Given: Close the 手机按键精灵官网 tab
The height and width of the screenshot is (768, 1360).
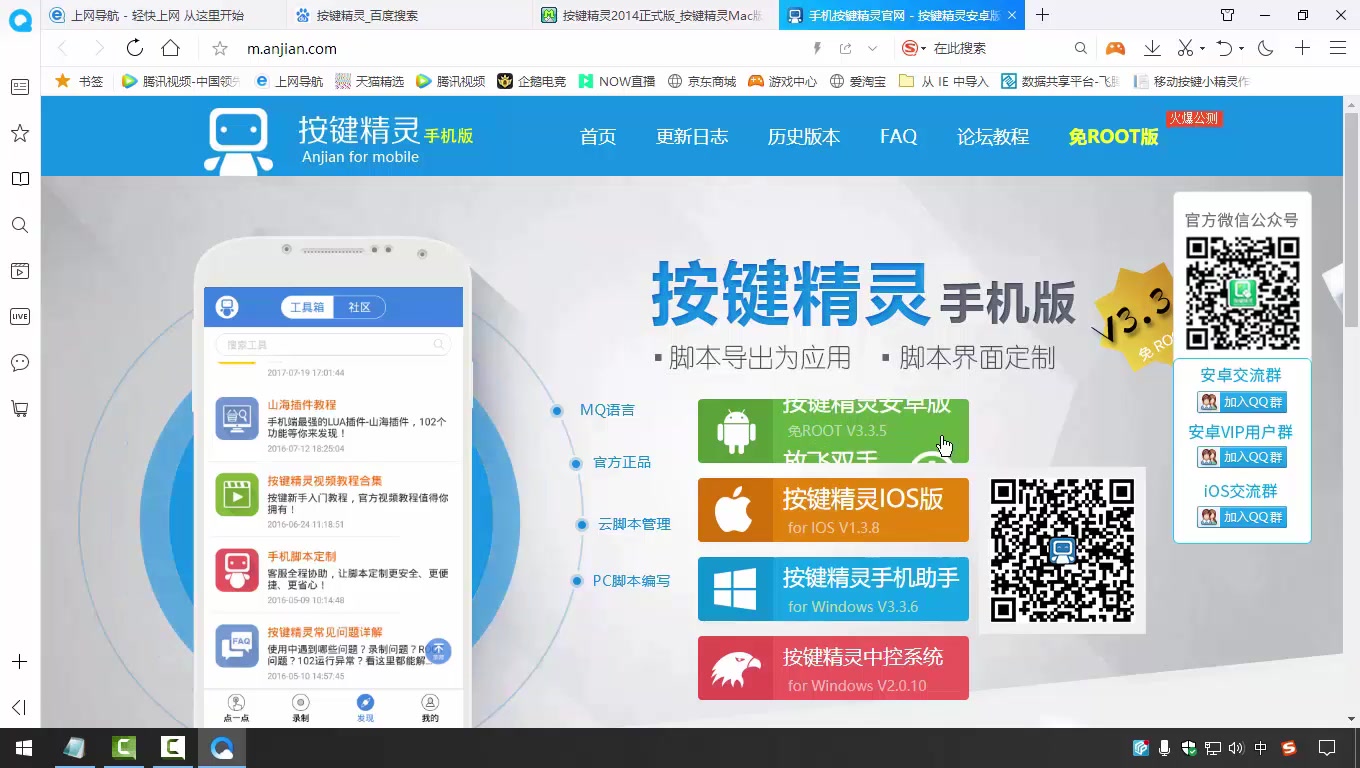Looking at the screenshot, I should coord(1012,15).
